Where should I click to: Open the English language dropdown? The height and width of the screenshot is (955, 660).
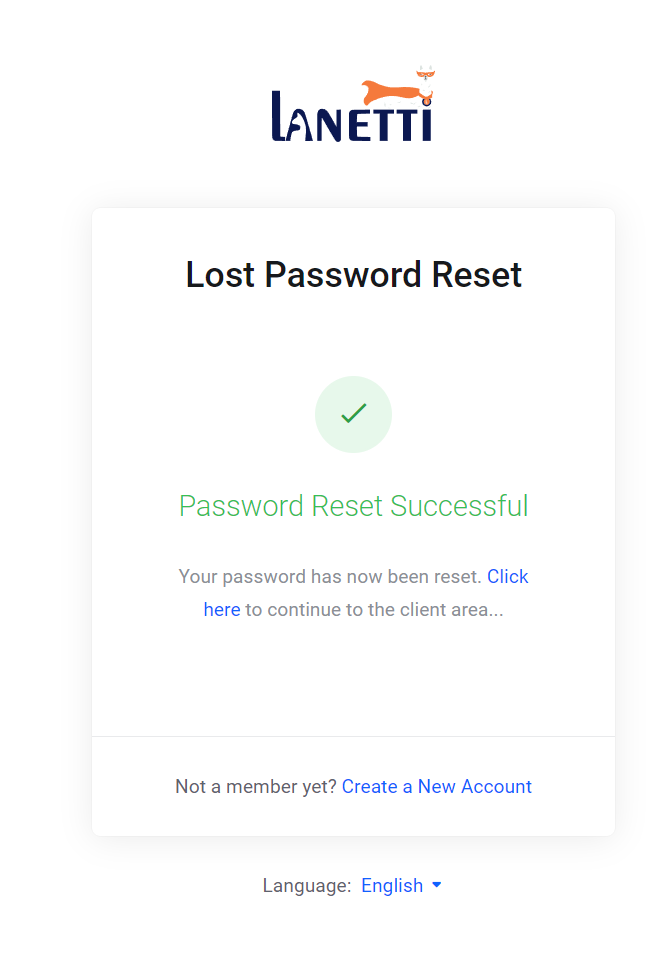[x=401, y=885]
